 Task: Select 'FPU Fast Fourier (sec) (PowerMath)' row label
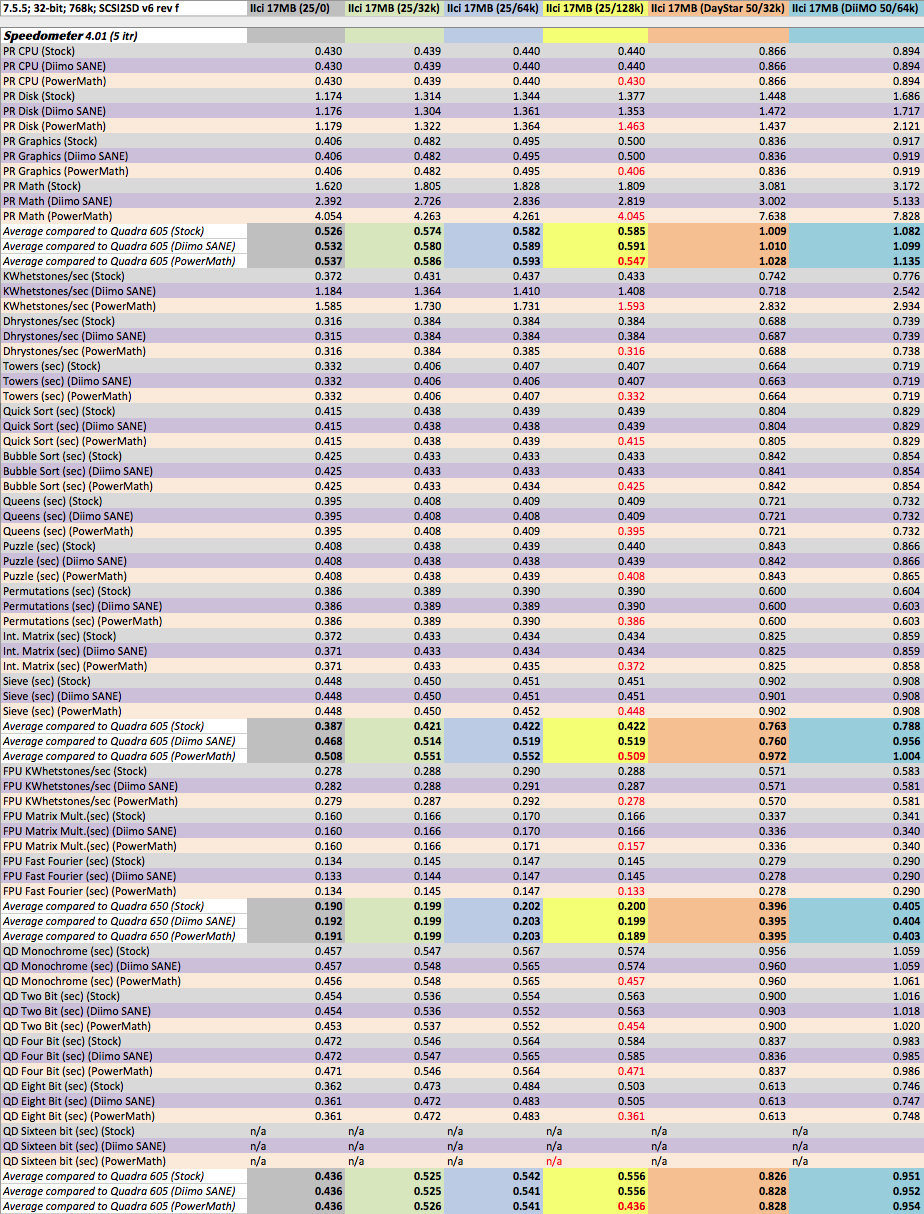pyautogui.click(x=90, y=890)
